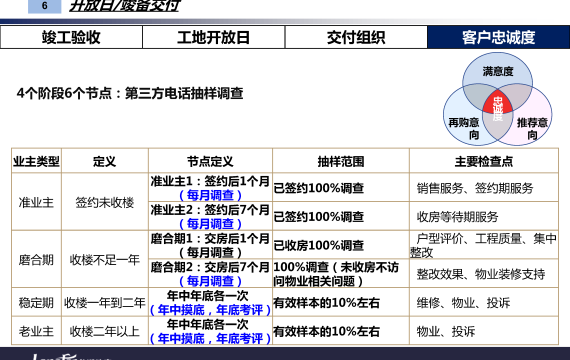Select cell 销售服务、签约期服务
This screenshot has width=570, height=360.
(x=484, y=188)
